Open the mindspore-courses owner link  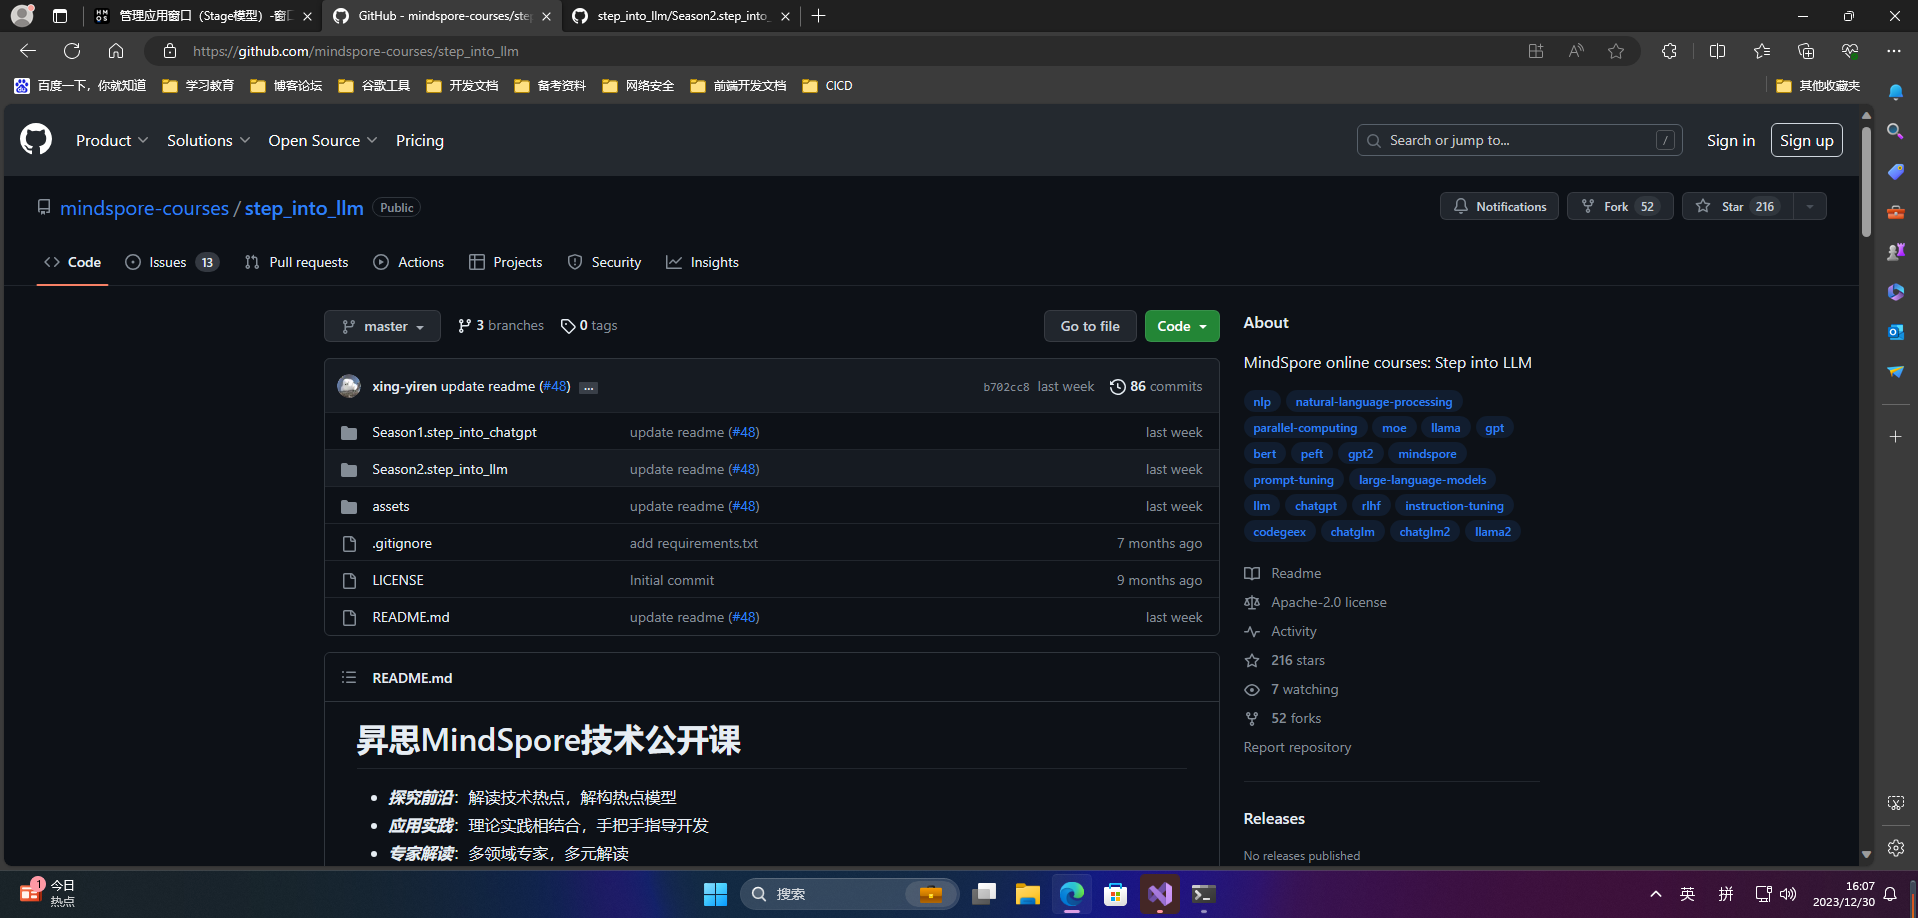(x=144, y=208)
